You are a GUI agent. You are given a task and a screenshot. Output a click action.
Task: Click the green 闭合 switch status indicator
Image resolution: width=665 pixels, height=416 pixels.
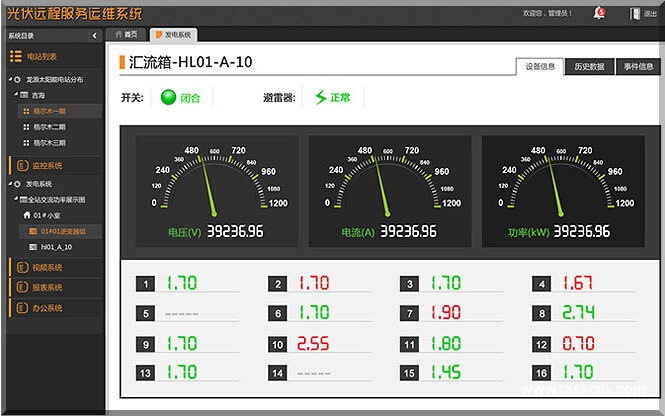(x=167, y=98)
